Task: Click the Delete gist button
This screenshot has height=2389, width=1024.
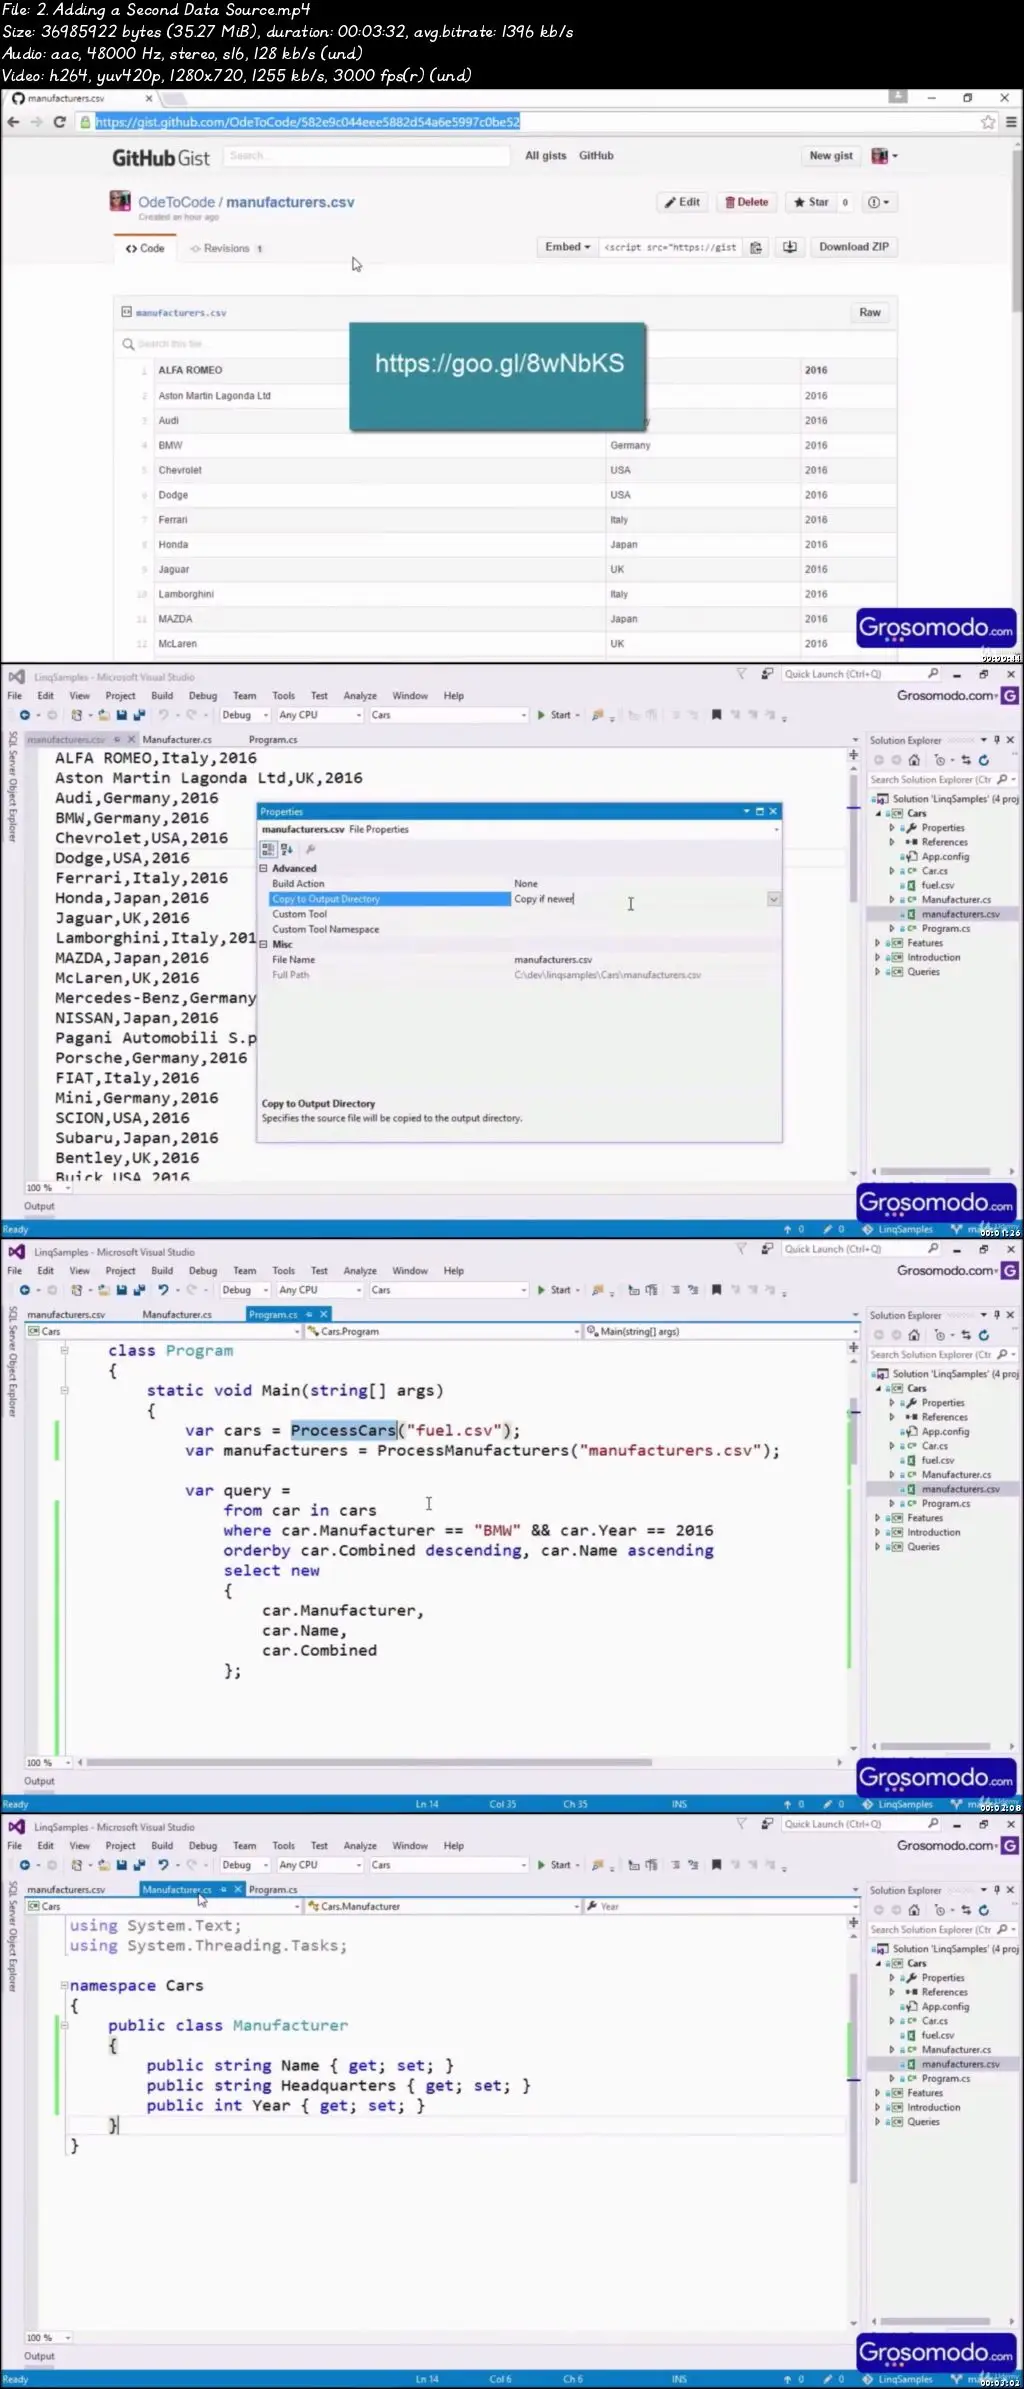Action: point(747,202)
